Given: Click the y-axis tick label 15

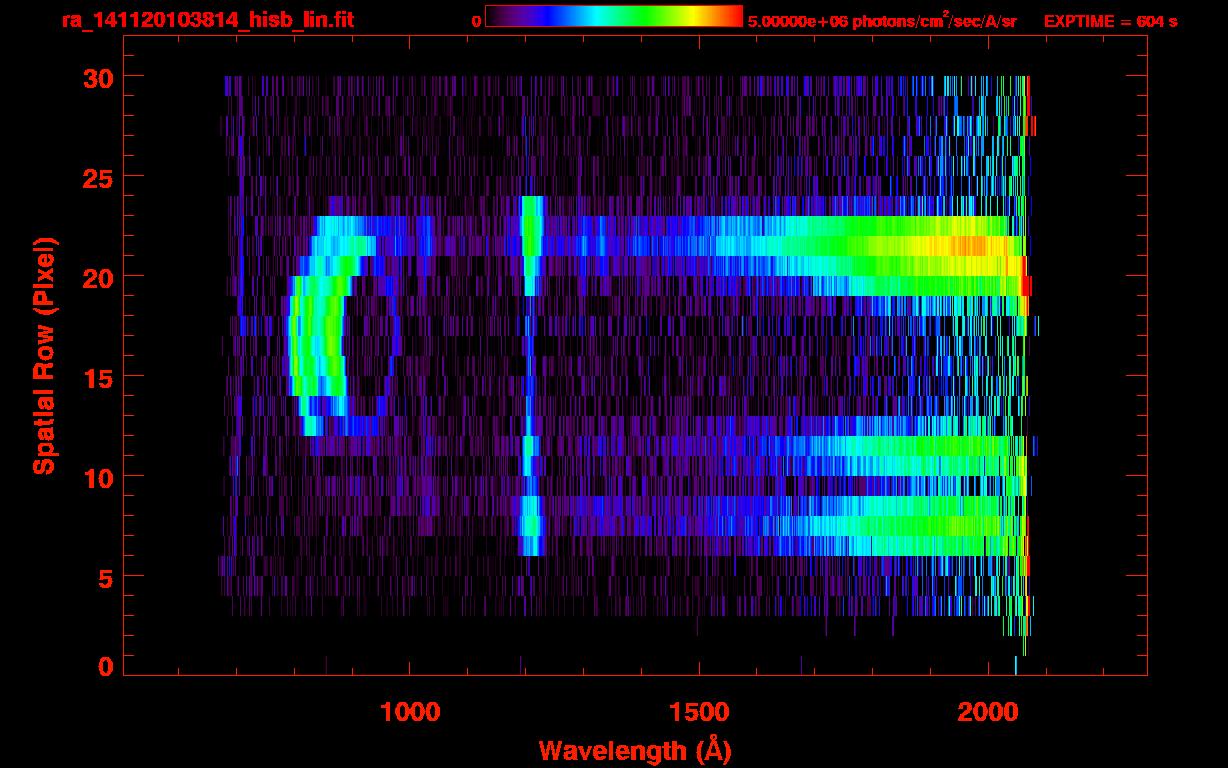Looking at the screenshot, I should pyautogui.click(x=96, y=377).
